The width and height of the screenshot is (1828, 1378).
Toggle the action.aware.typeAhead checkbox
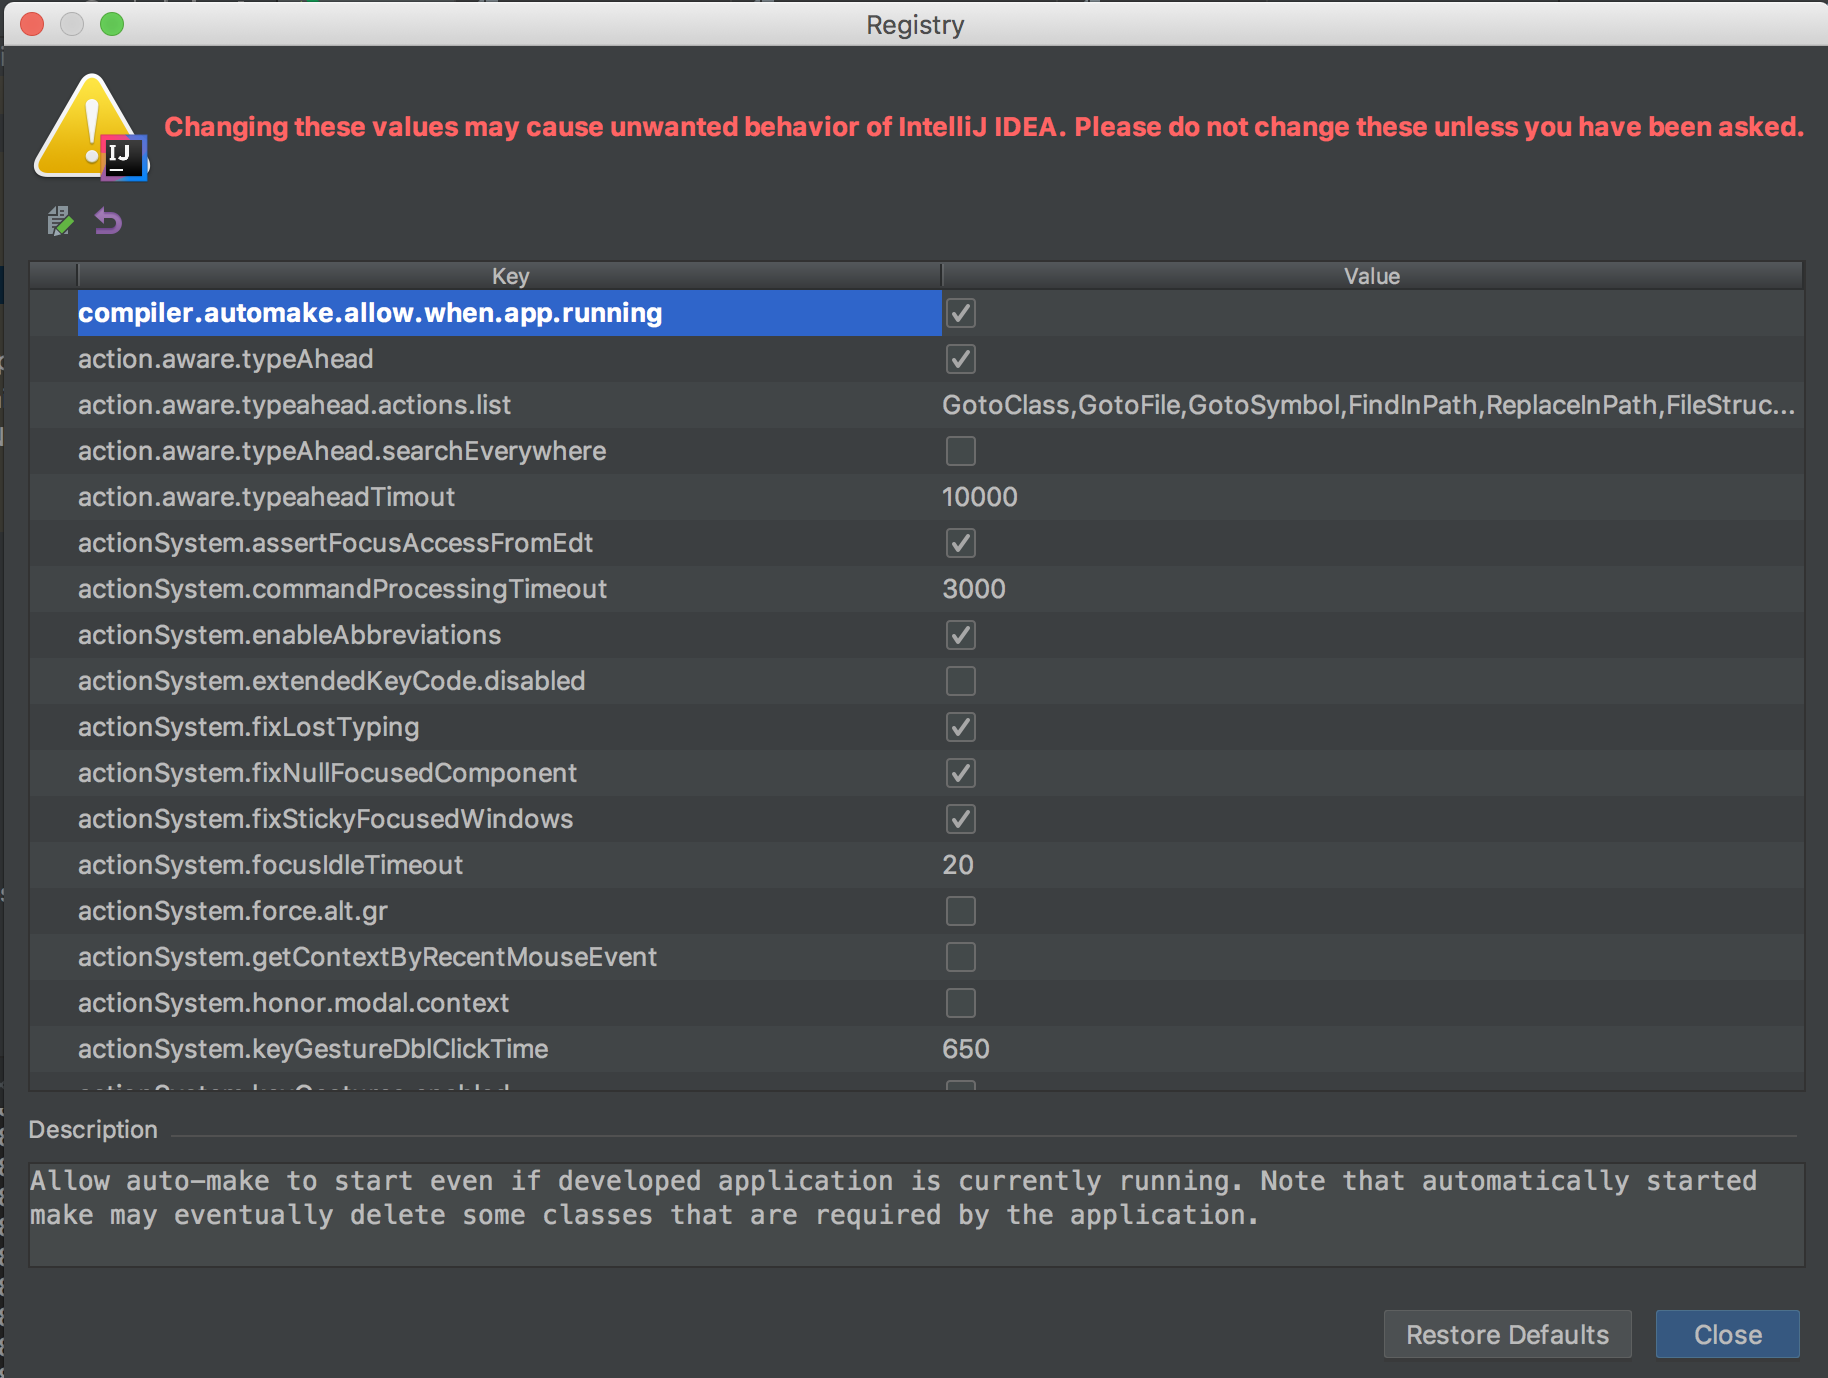[961, 359]
